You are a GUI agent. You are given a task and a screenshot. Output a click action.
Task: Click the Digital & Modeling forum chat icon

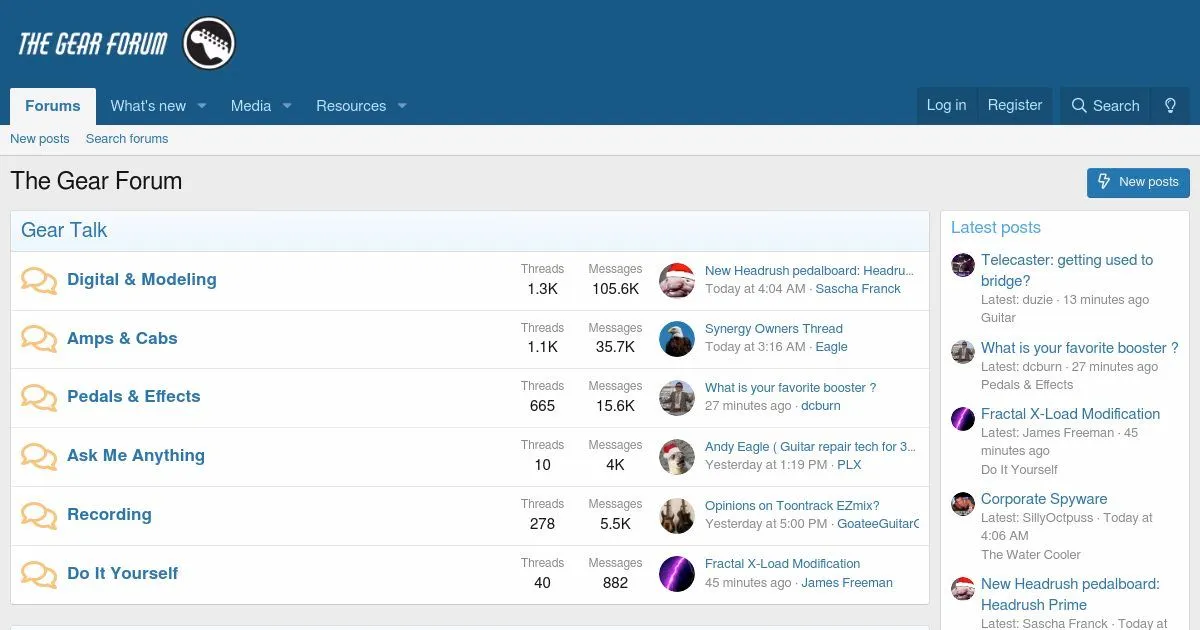[39, 281]
